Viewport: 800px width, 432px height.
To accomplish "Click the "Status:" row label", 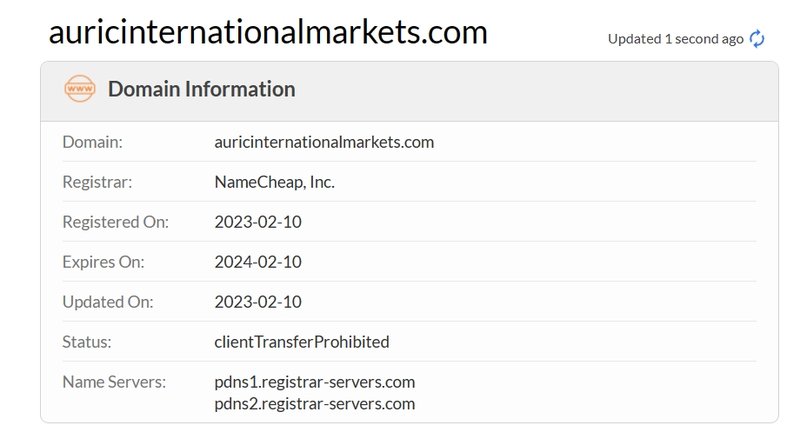I will click(x=86, y=342).
